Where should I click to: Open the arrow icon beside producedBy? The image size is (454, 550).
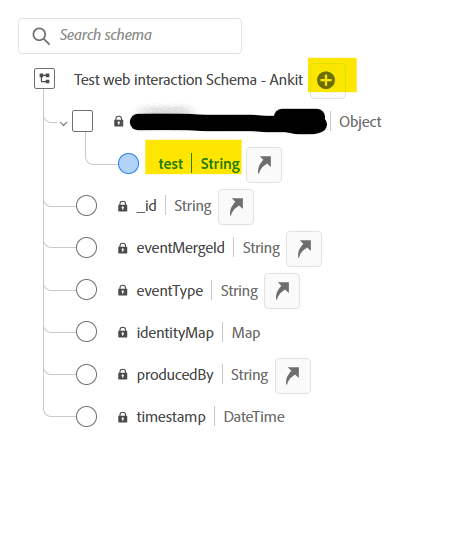tap(293, 376)
